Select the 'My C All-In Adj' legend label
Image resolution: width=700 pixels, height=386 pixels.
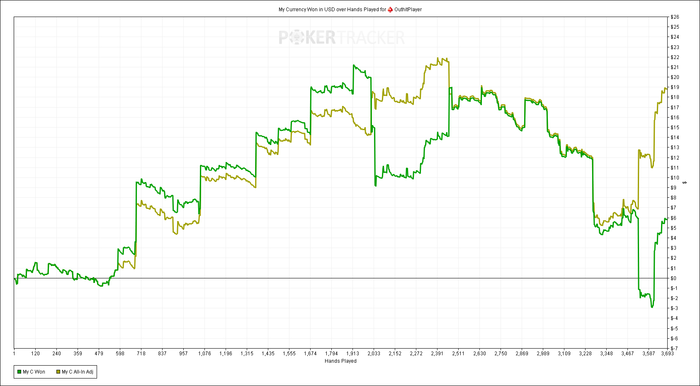click(78, 371)
